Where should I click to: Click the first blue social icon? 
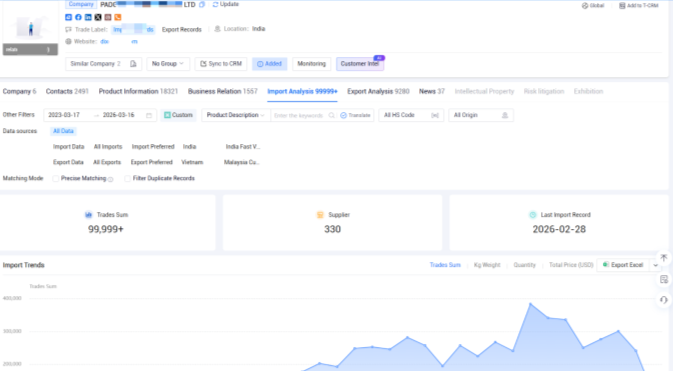68,17
